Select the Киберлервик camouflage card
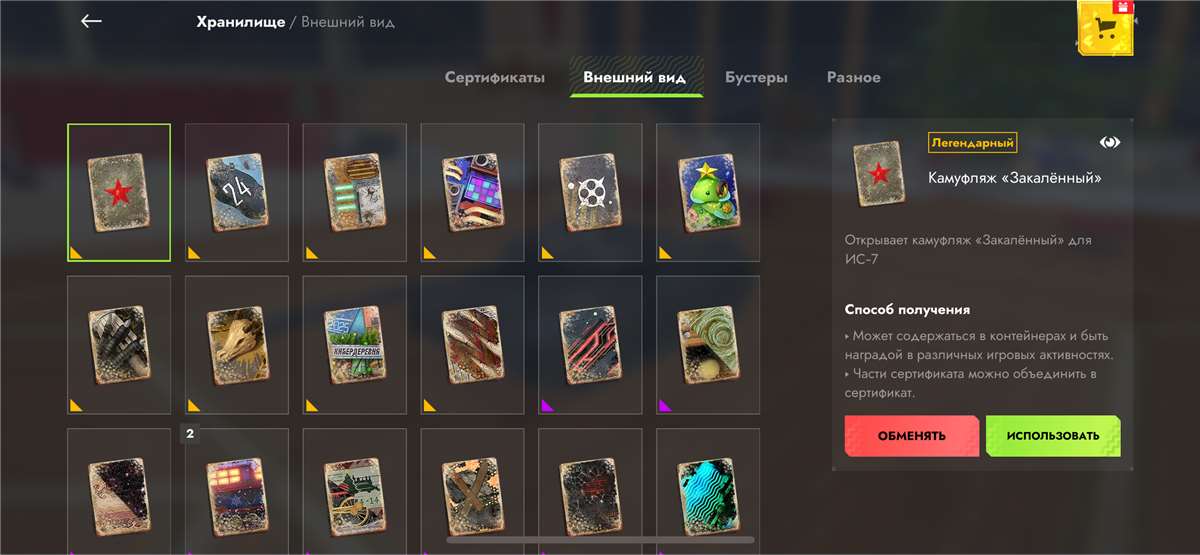Image resolution: width=1200 pixels, height=555 pixels. tap(355, 345)
